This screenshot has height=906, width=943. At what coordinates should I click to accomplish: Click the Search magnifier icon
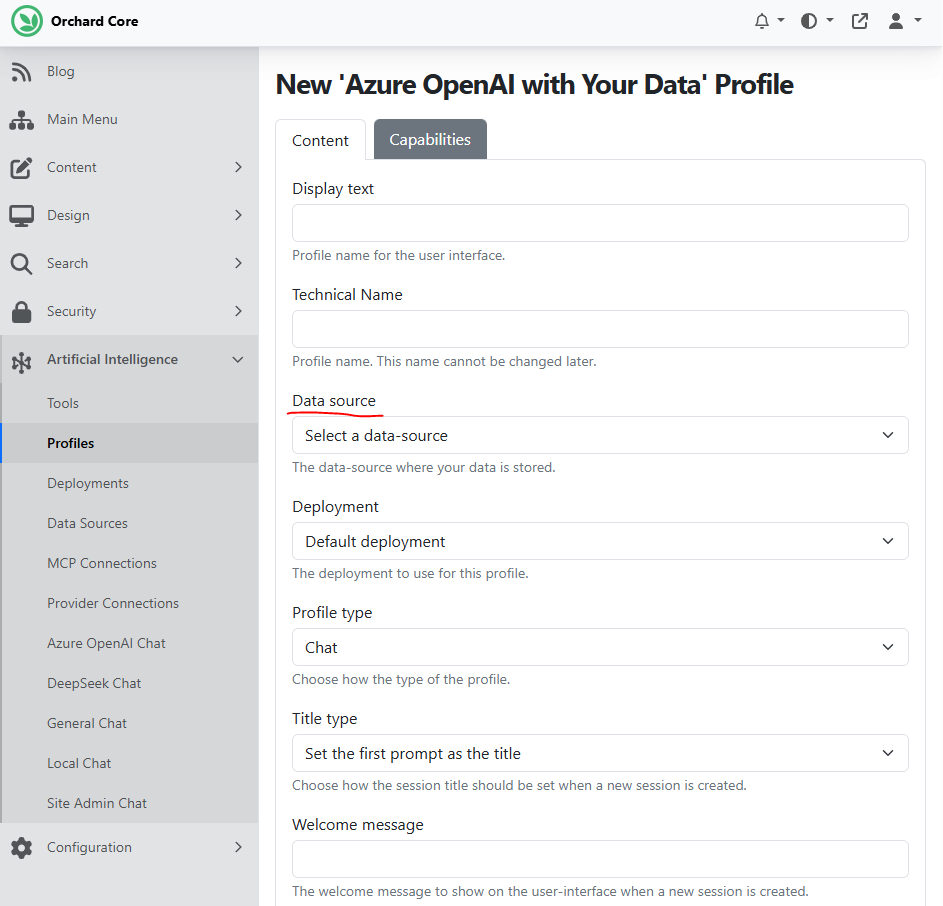click(22, 264)
